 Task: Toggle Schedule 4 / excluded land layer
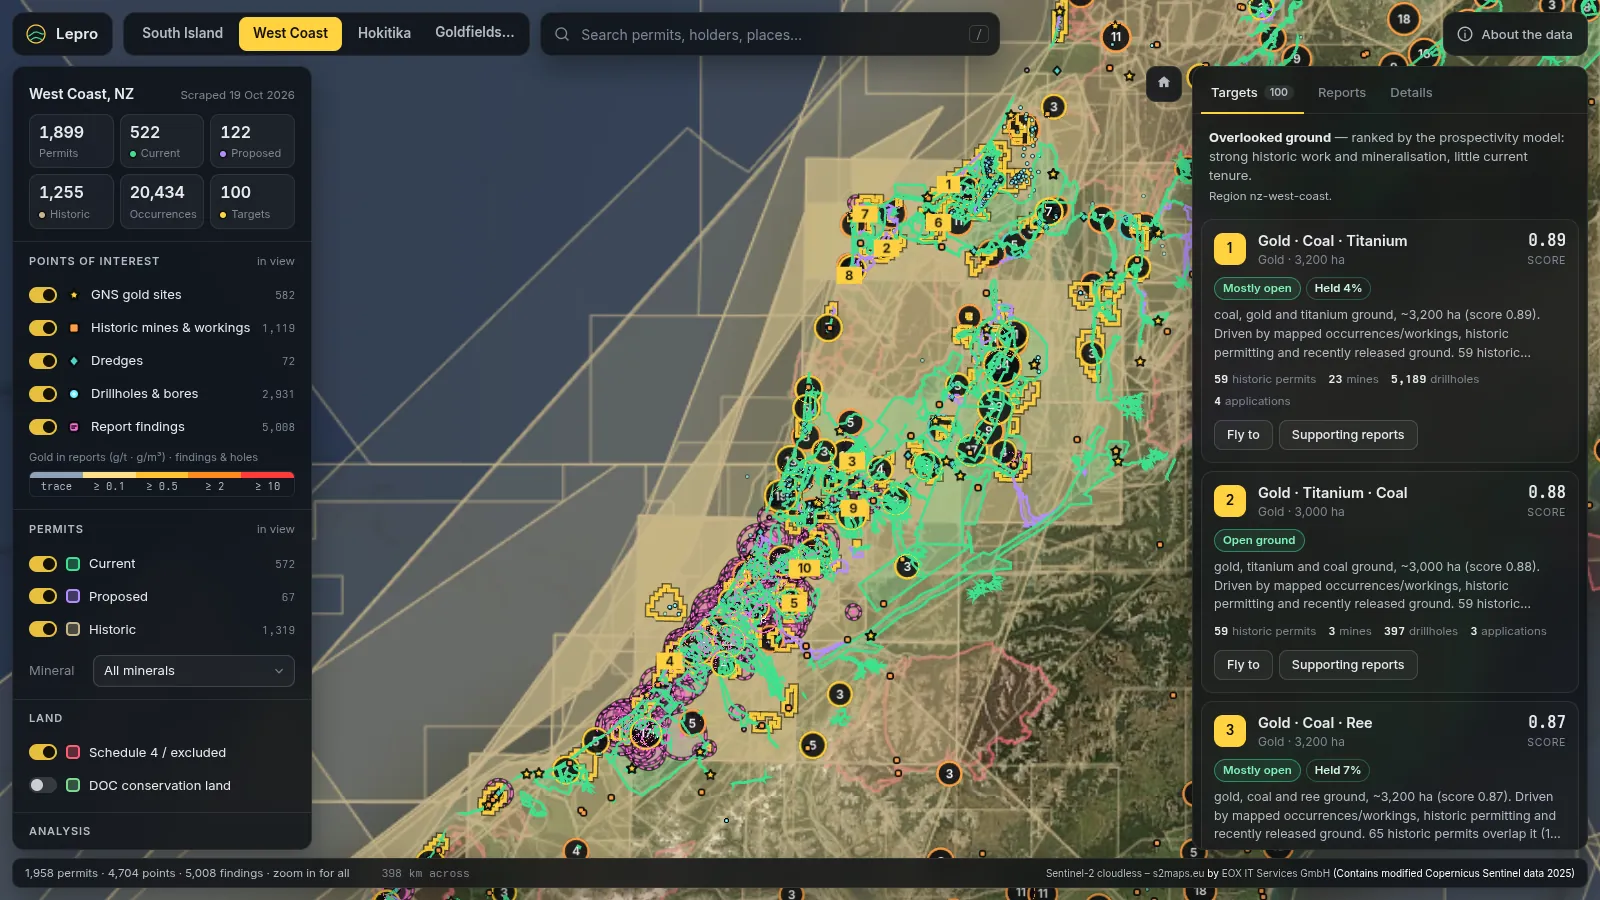click(x=43, y=752)
